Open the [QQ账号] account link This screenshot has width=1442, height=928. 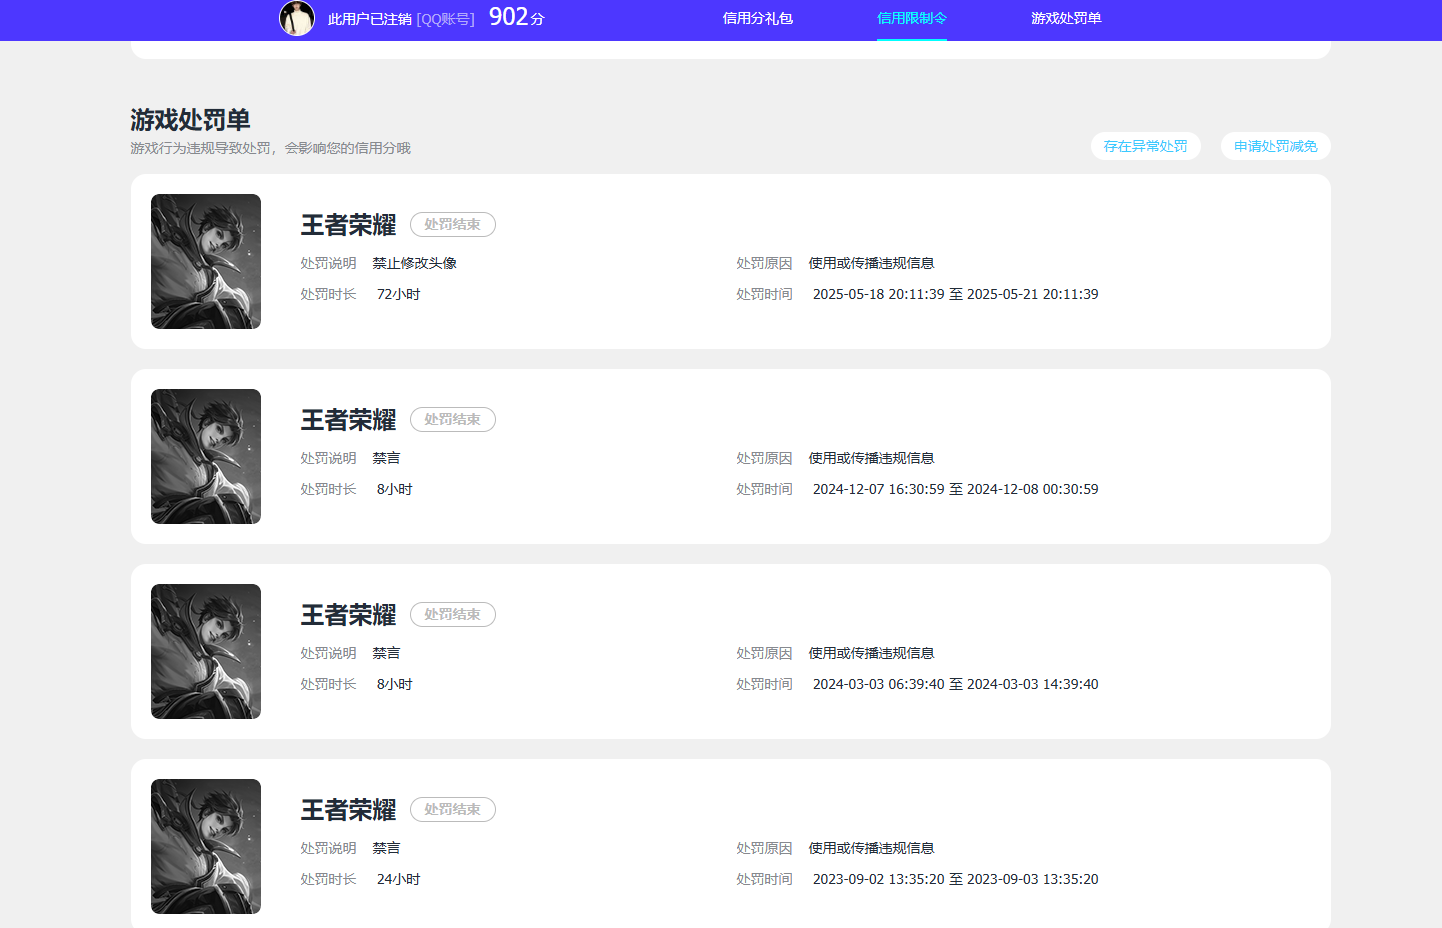[446, 19]
